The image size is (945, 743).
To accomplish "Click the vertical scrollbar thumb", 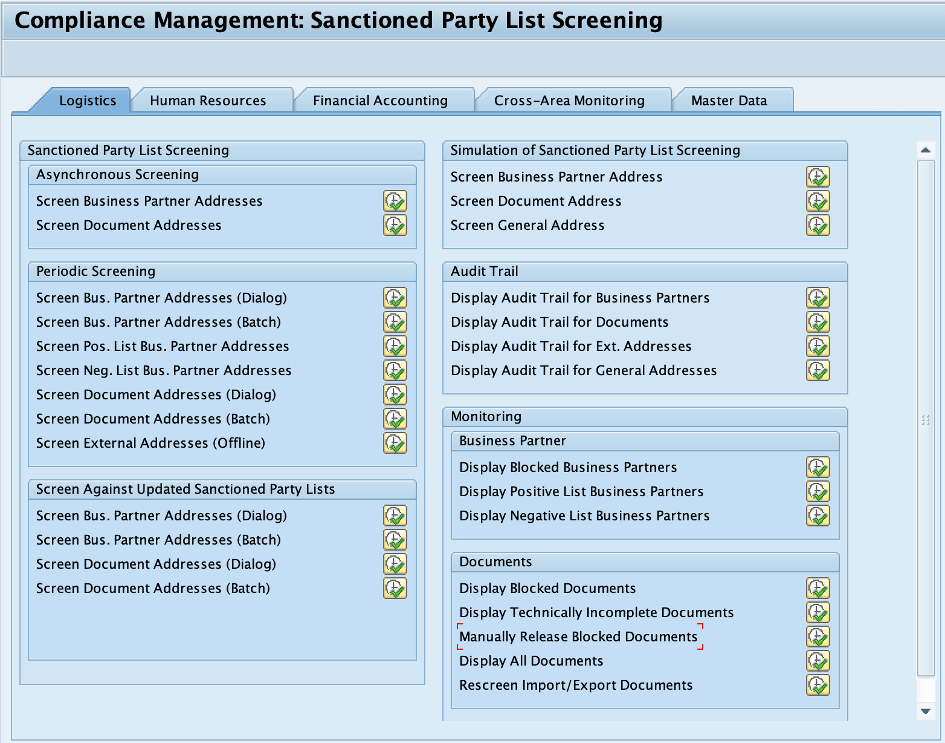I will [x=926, y=419].
